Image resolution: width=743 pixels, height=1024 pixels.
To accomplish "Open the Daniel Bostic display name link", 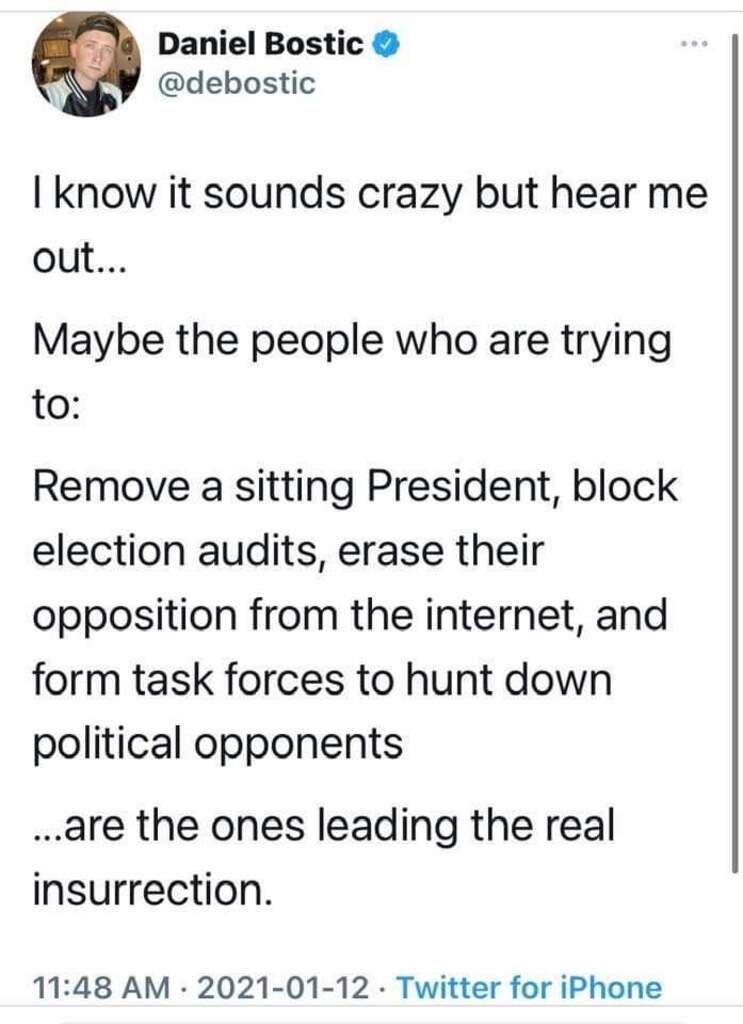I will click(260, 44).
